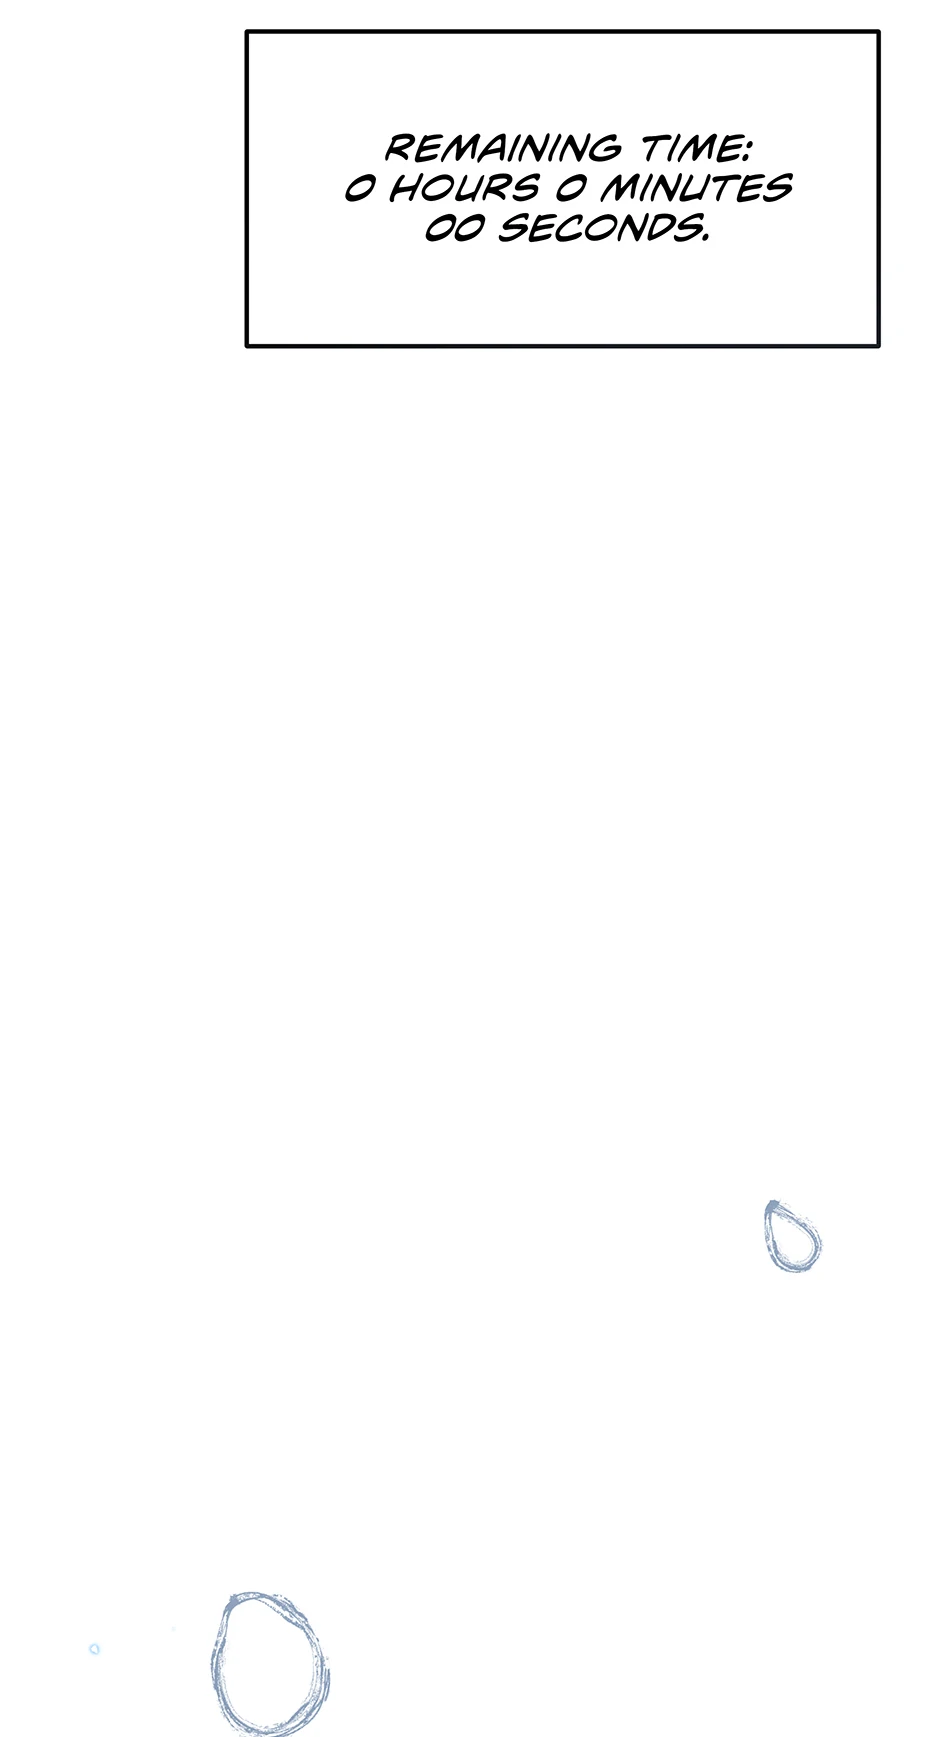Click the word HOURS
Screen dimensions: 940x1737
tap(463, 188)
